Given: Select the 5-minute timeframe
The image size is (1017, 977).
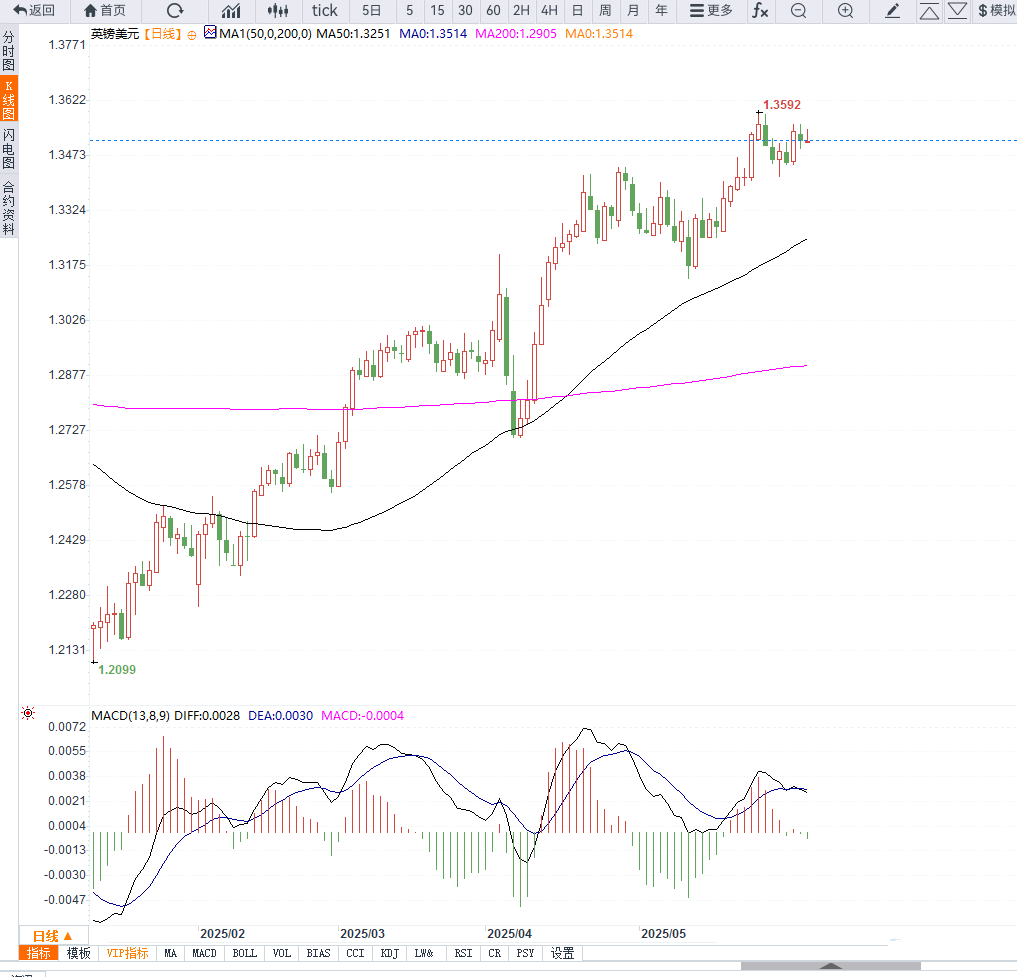Looking at the screenshot, I should (409, 10).
